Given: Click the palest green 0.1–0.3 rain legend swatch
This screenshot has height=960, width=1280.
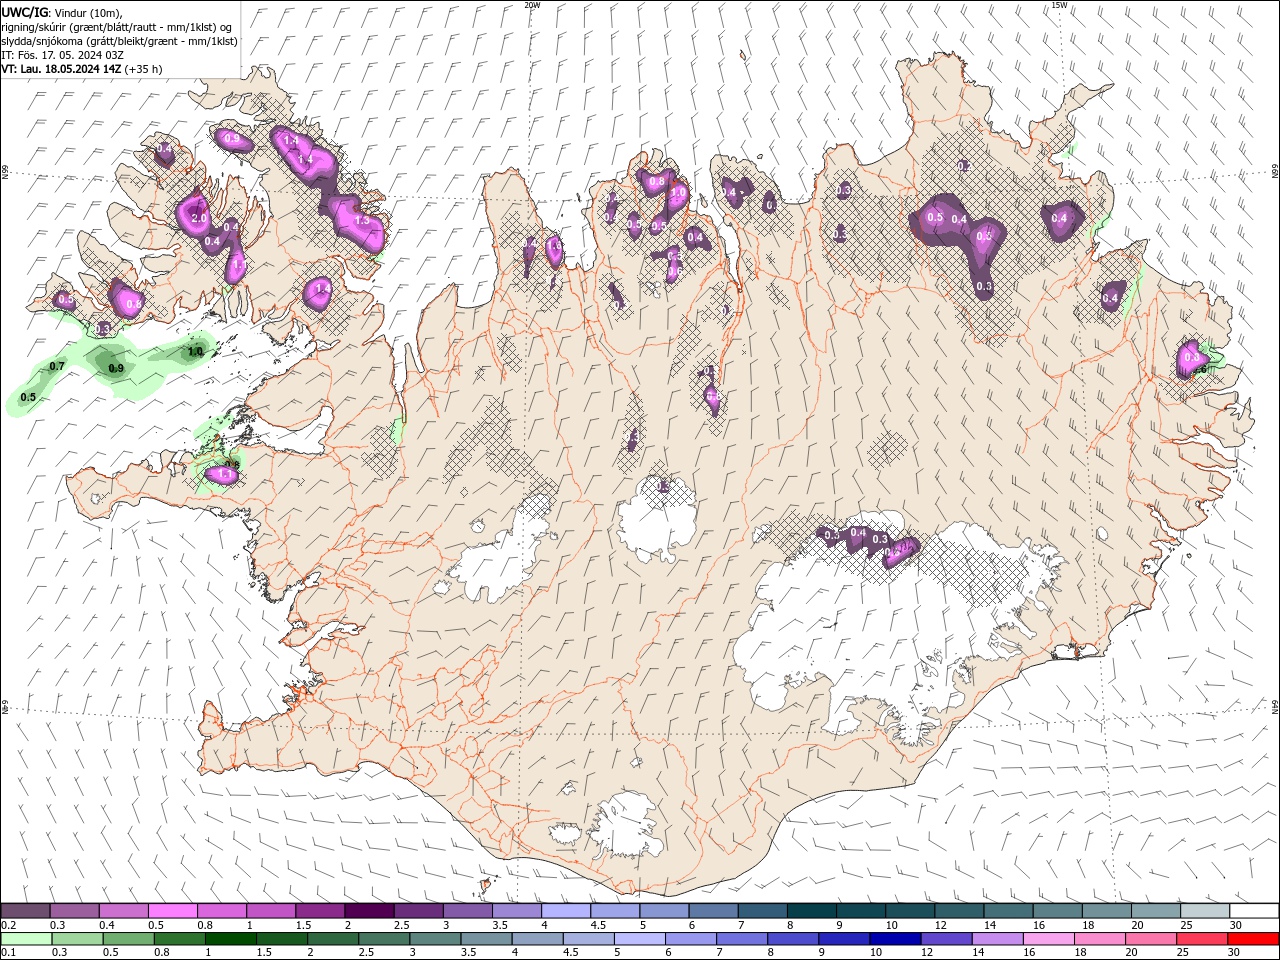Looking at the screenshot, I should (26, 939).
